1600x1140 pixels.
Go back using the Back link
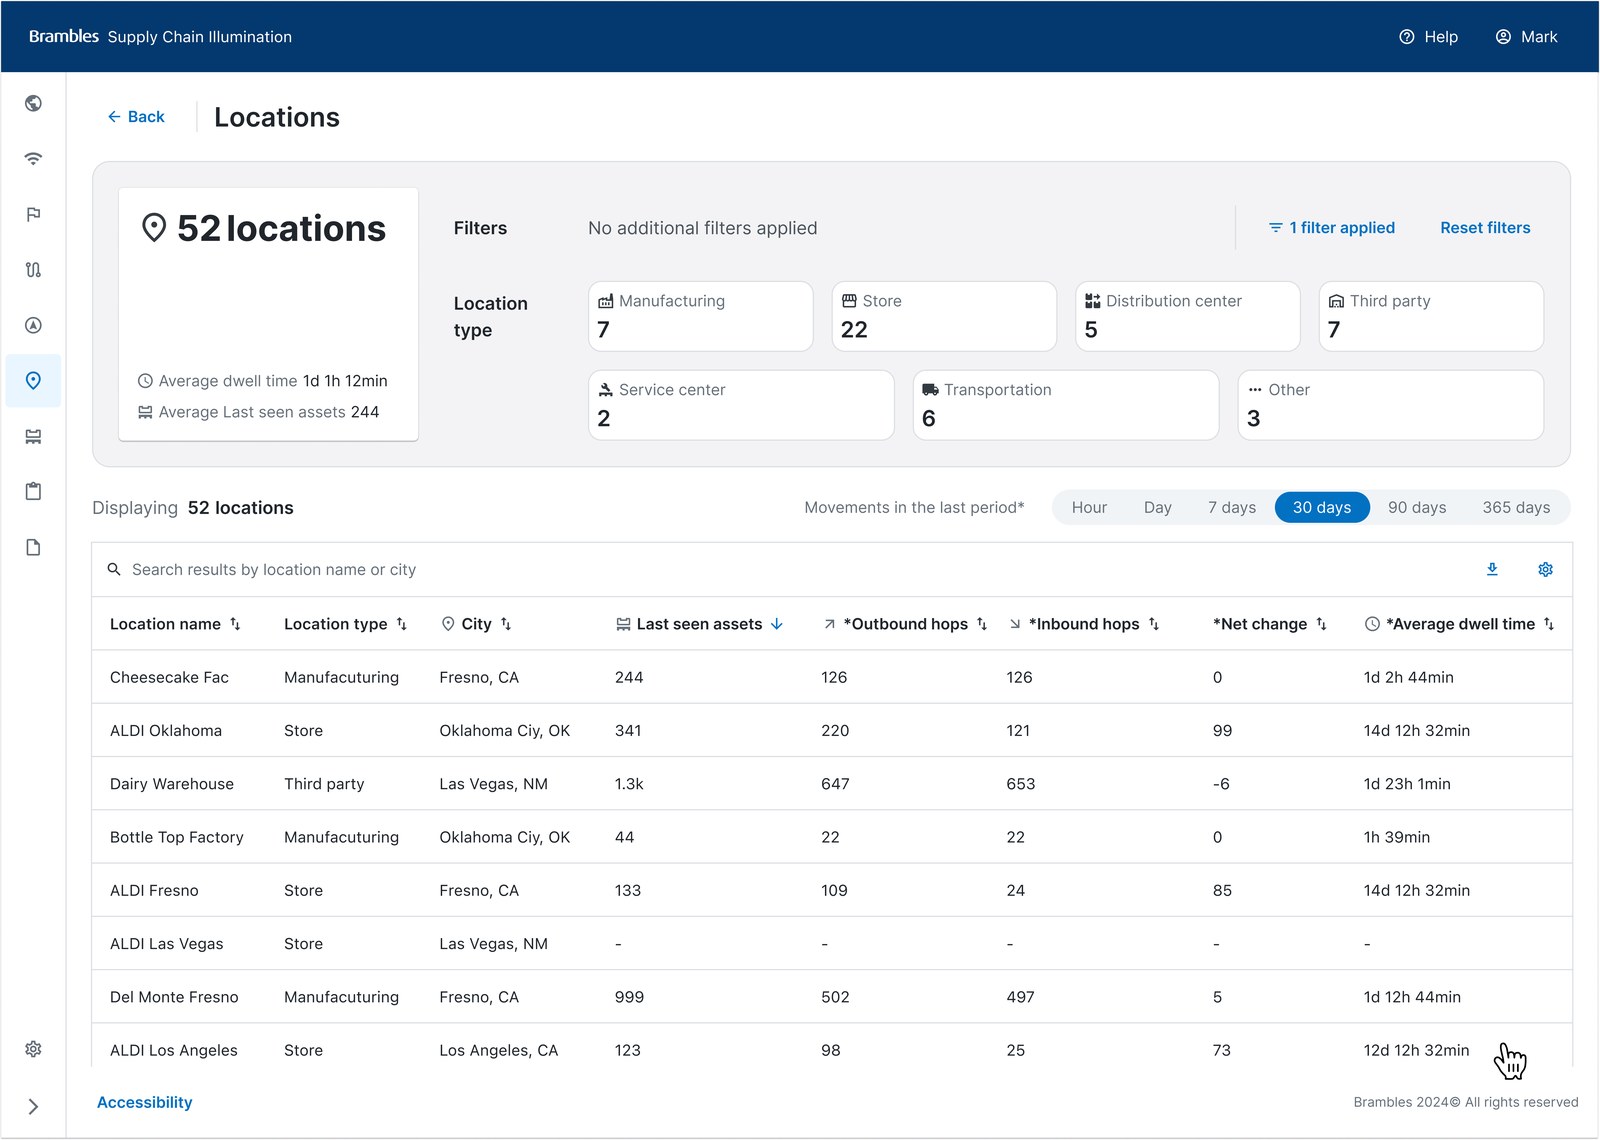pyautogui.click(x=136, y=117)
